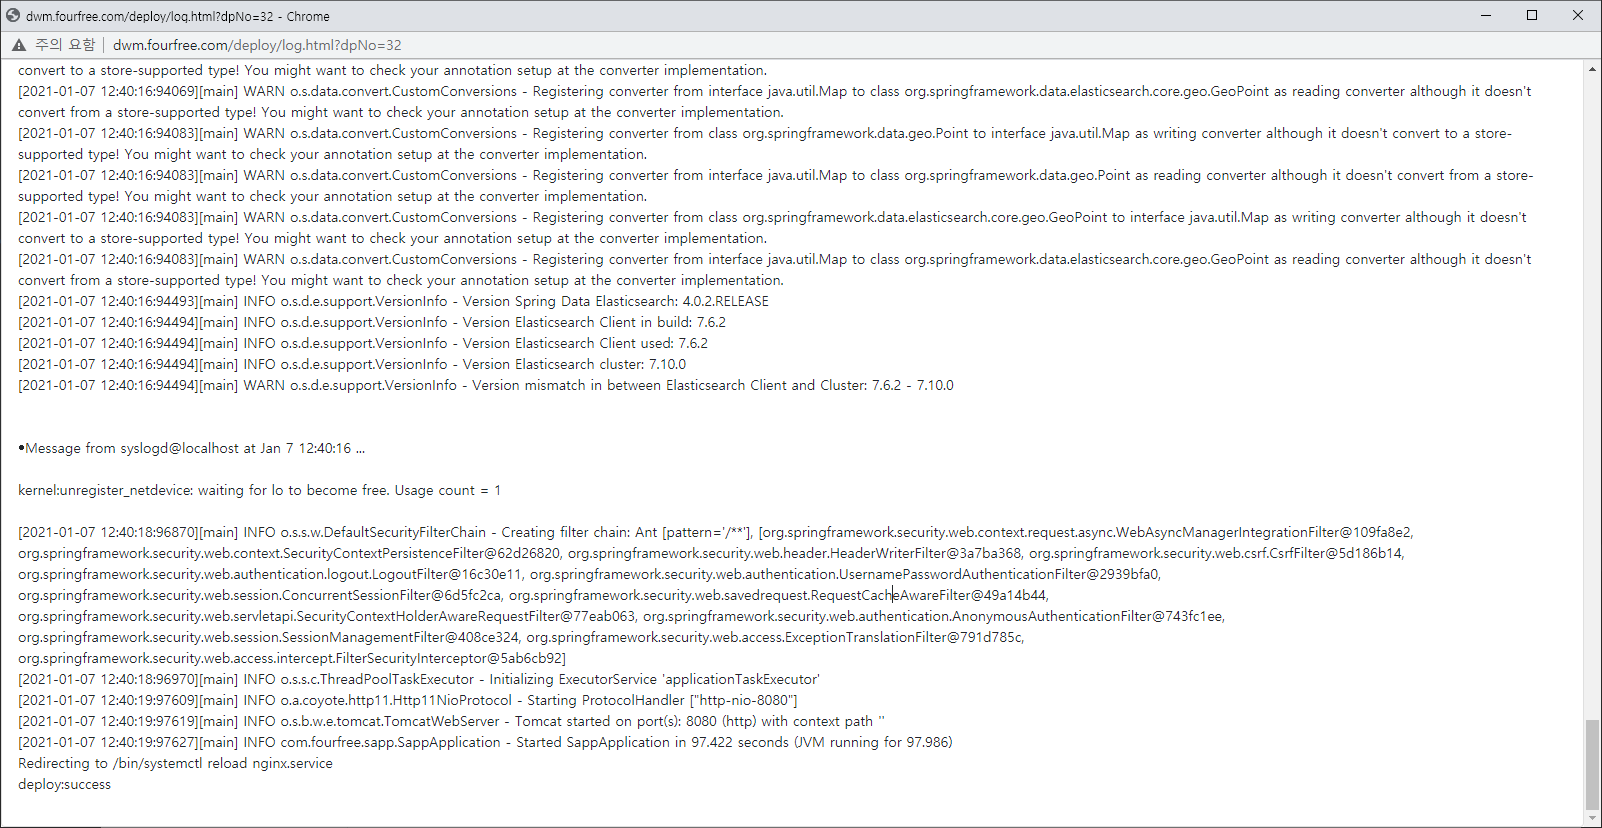Click the 'Message from syslogd@localhost' line
This screenshot has height=828, width=1602.
(191, 449)
